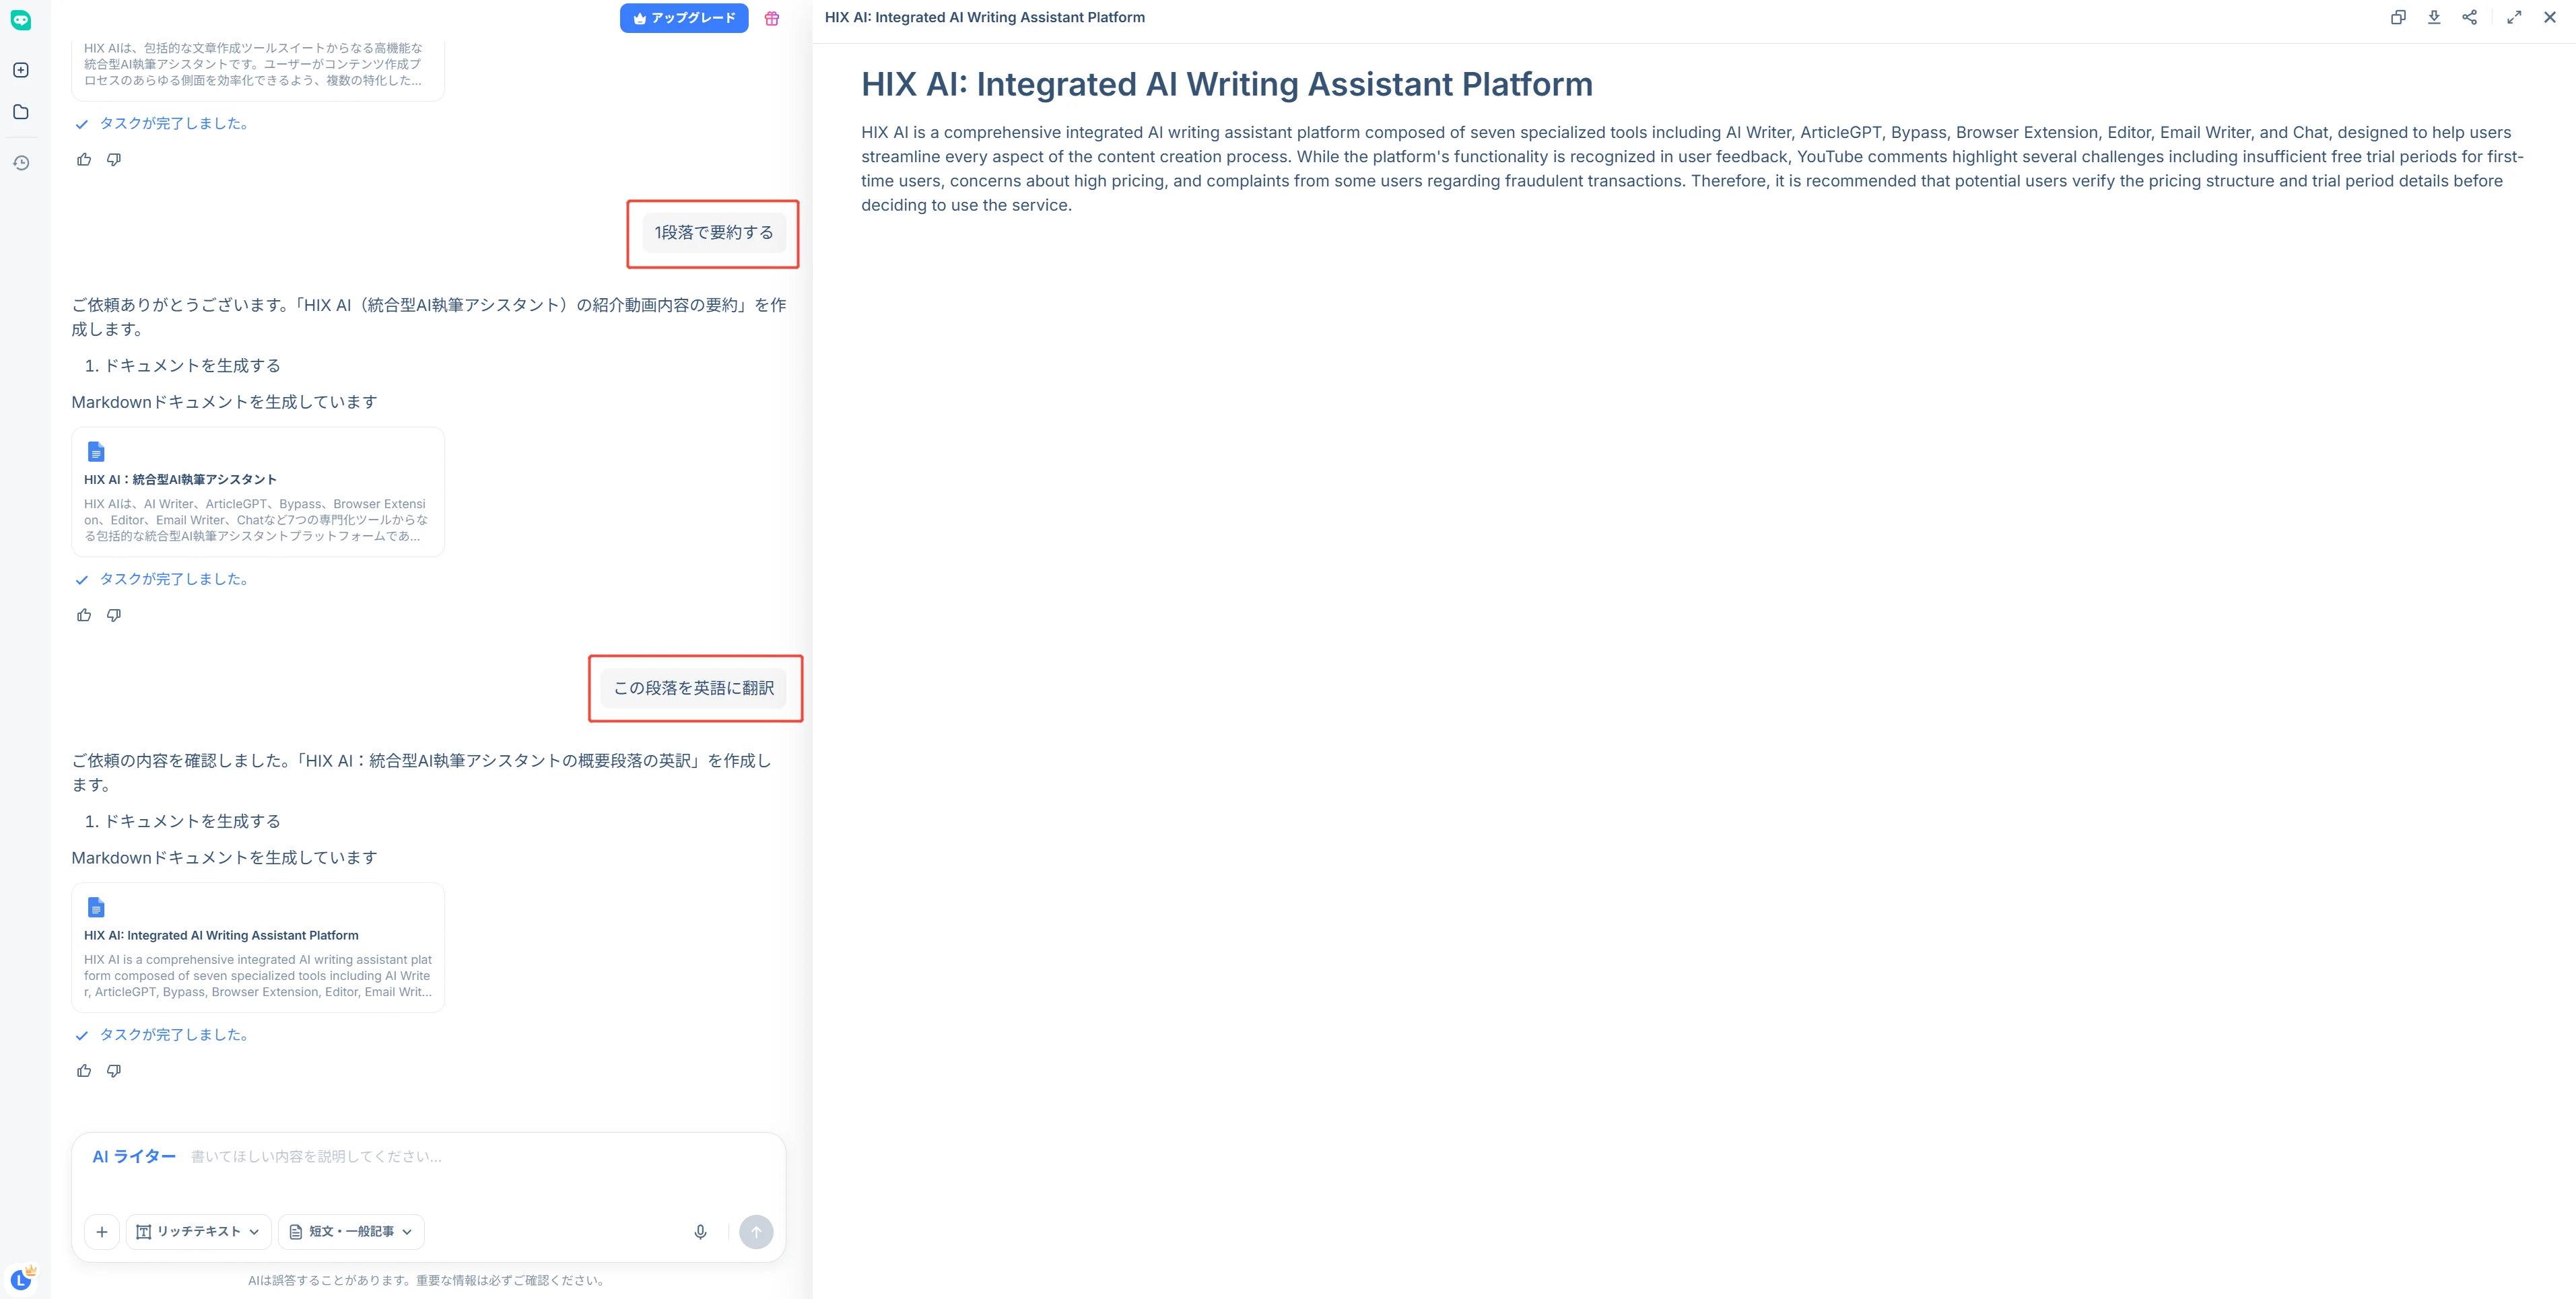Share the document via share icon
The width and height of the screenshot is (2576, 1299).
pos(2470,17)
